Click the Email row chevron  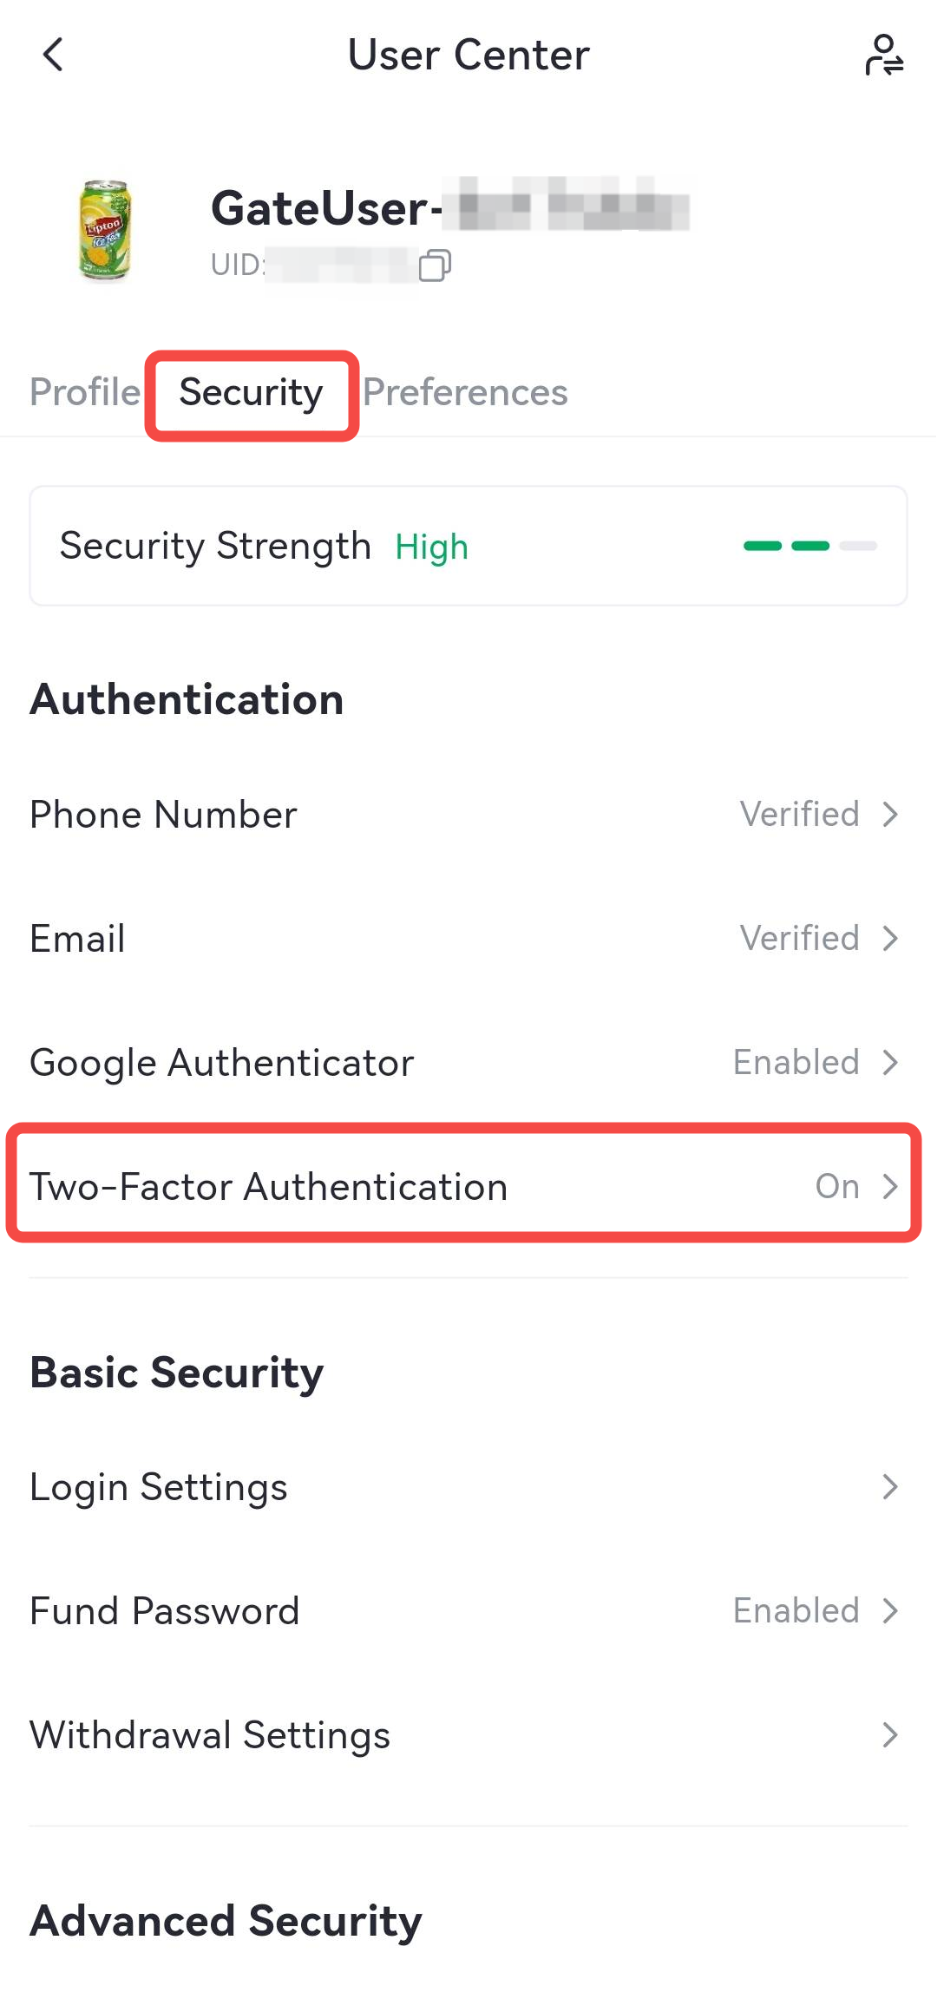(890, 939)
